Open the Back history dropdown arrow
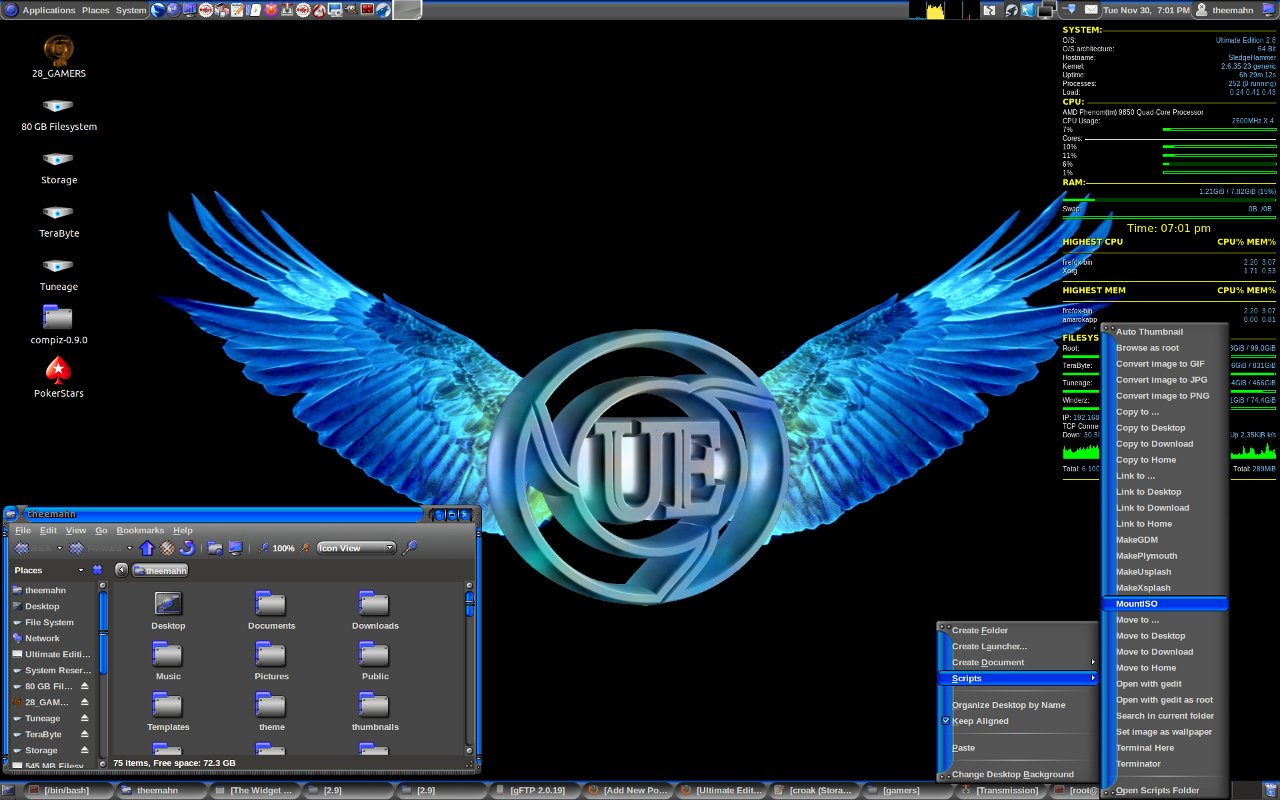Screen dimensions: 1280x800 pyautogui.click(x=59, y=548)
